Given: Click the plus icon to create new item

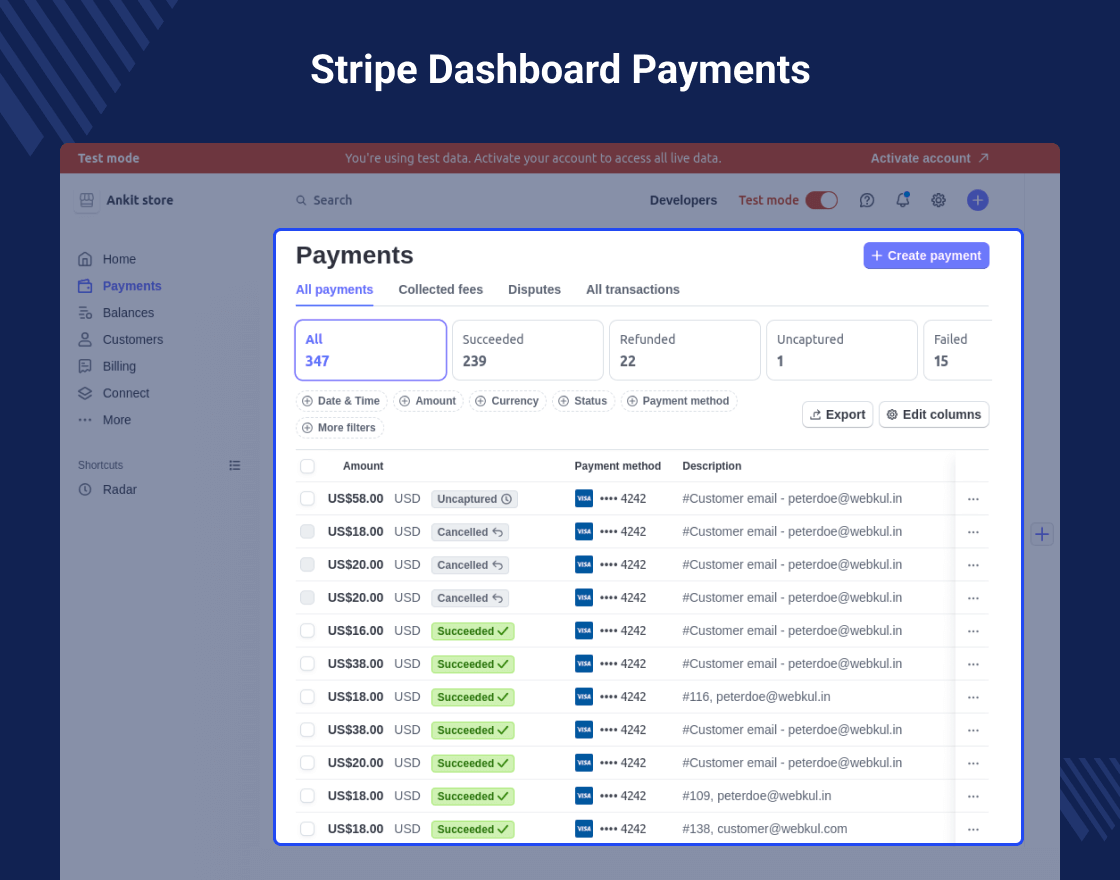Looking at the screenshot, I should [x=977, y=200].
